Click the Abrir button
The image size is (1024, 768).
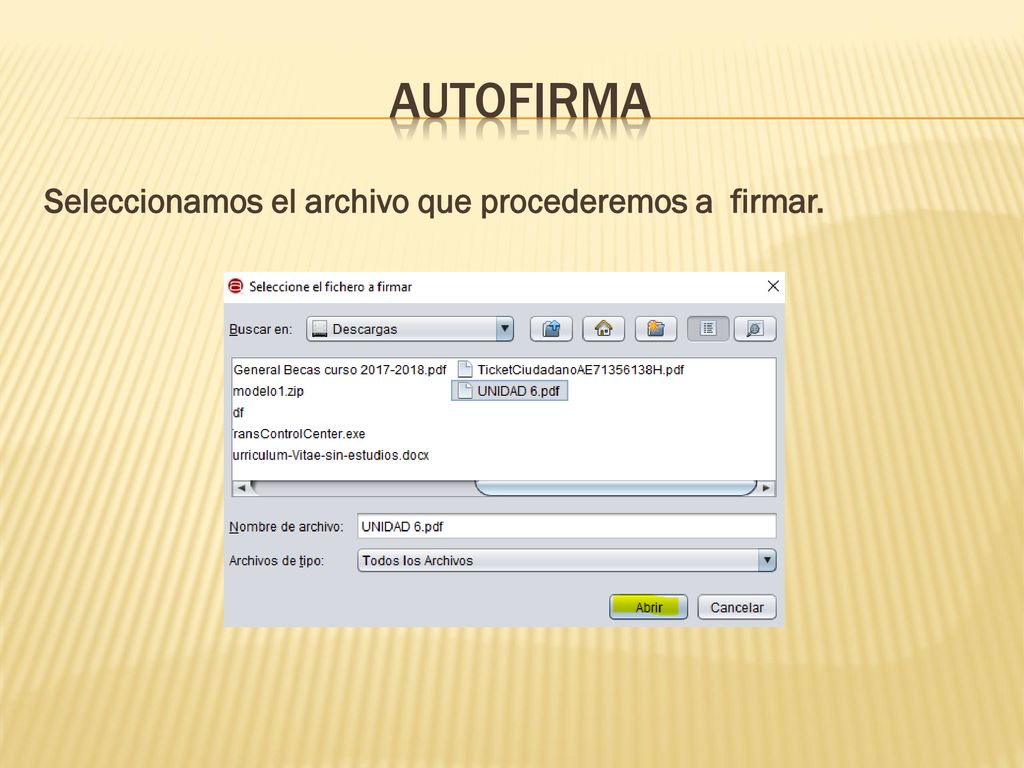click(648, 607)
